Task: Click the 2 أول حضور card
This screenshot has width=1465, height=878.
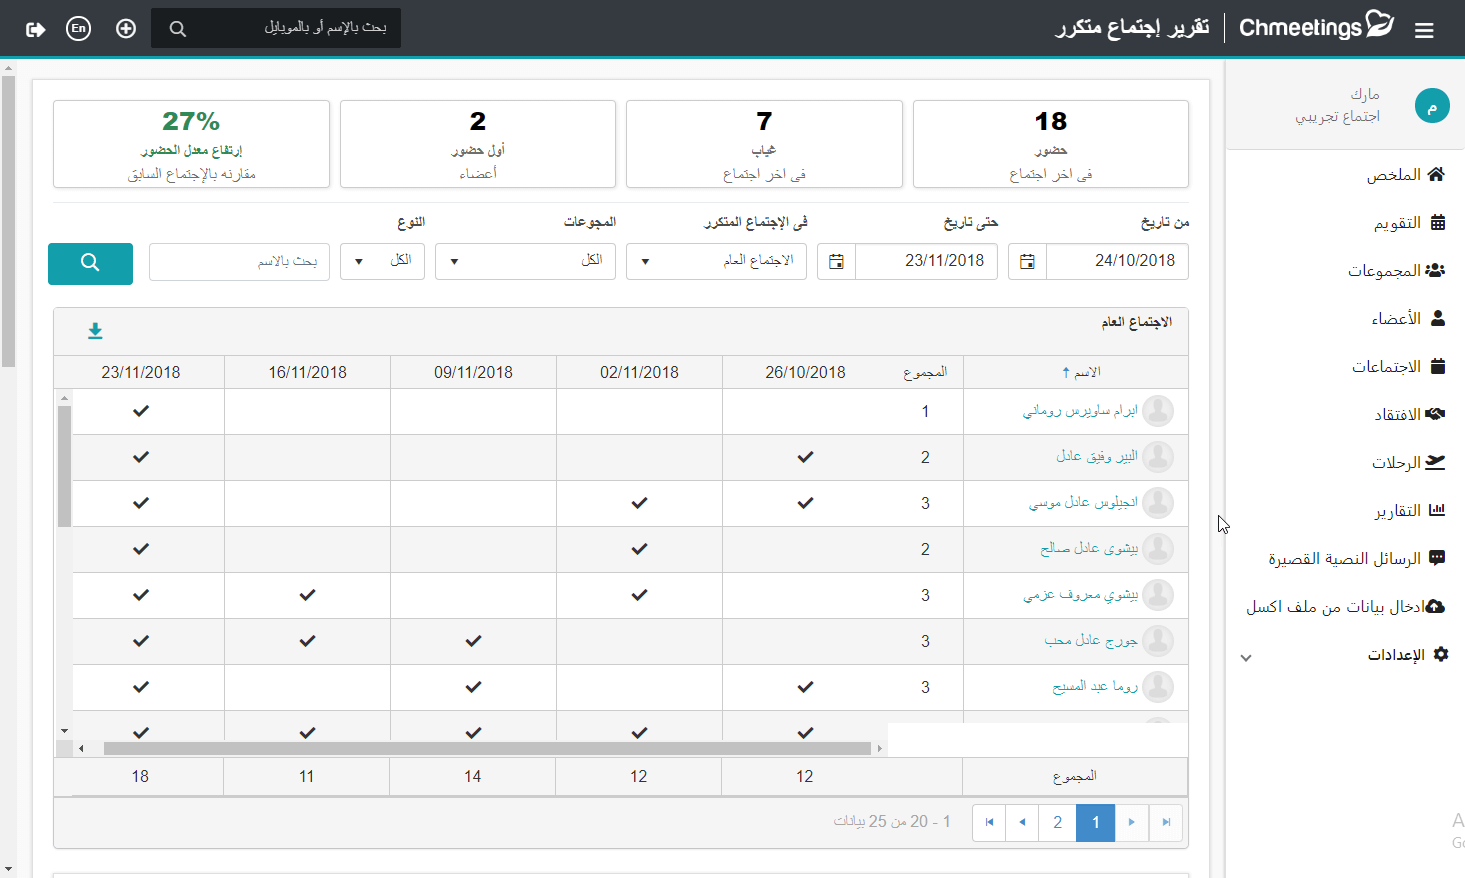Action: (478, 144)
